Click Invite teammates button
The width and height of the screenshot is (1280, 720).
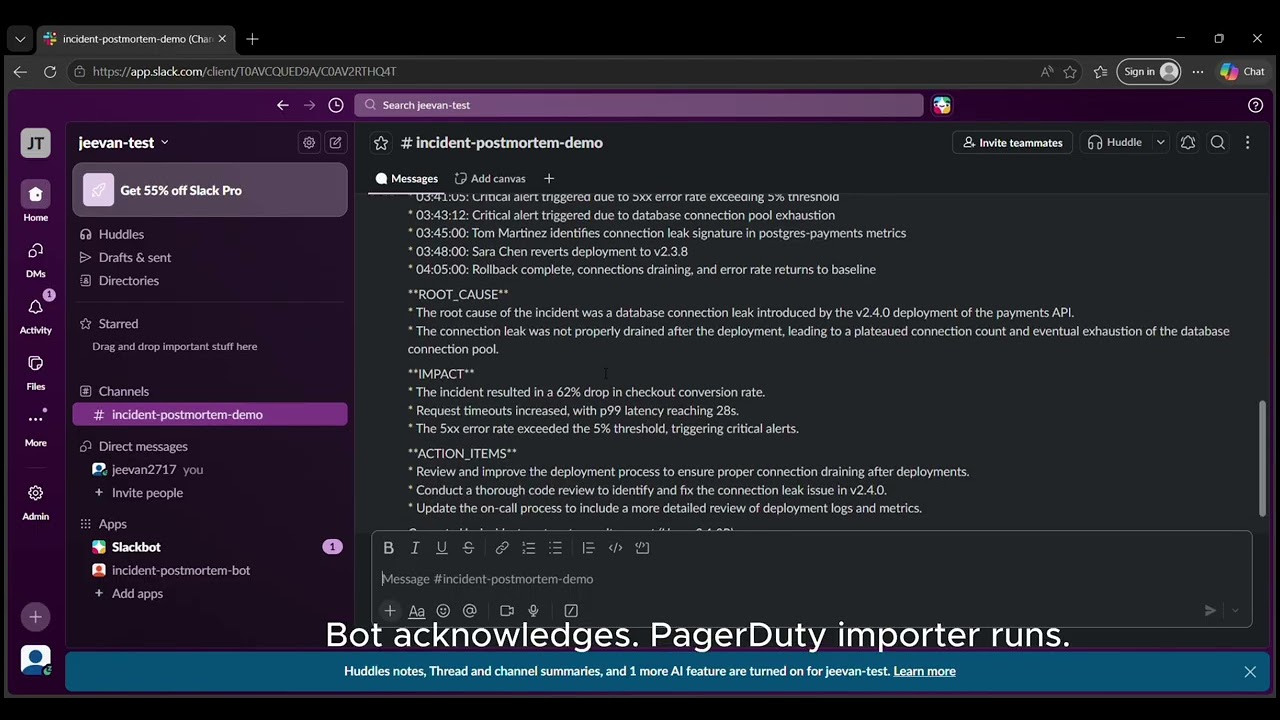pos(1012,143)
